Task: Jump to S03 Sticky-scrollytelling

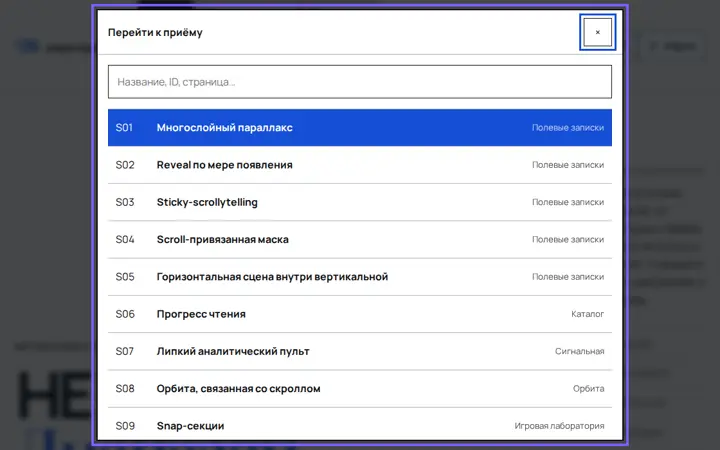Action: click(360, 202)
